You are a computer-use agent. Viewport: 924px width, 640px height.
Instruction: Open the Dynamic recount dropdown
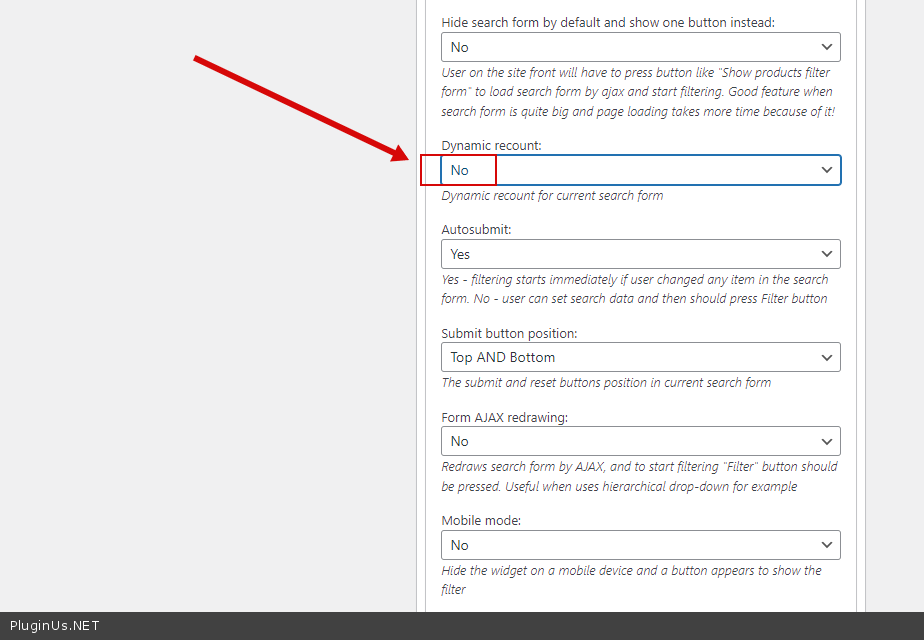tap(640, 170)
